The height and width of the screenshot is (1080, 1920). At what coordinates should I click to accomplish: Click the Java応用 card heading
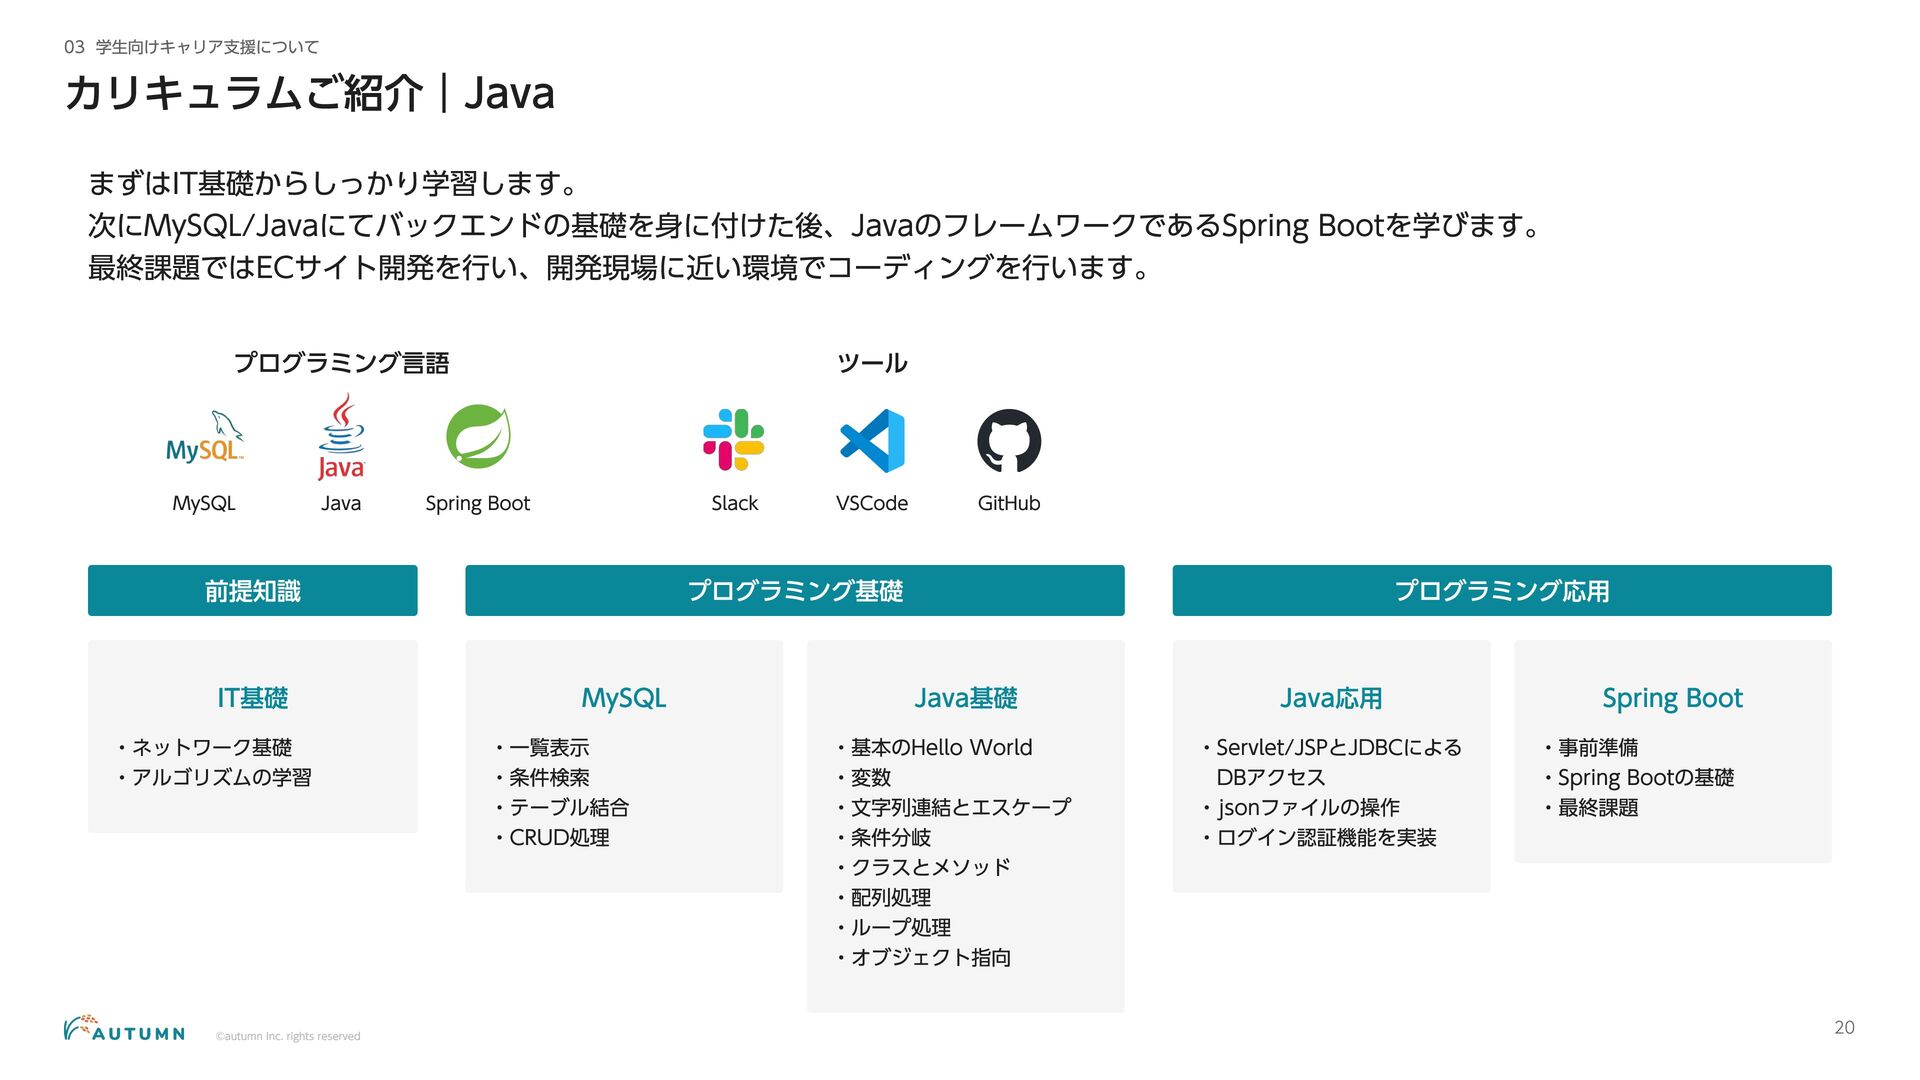point(1331,698)
